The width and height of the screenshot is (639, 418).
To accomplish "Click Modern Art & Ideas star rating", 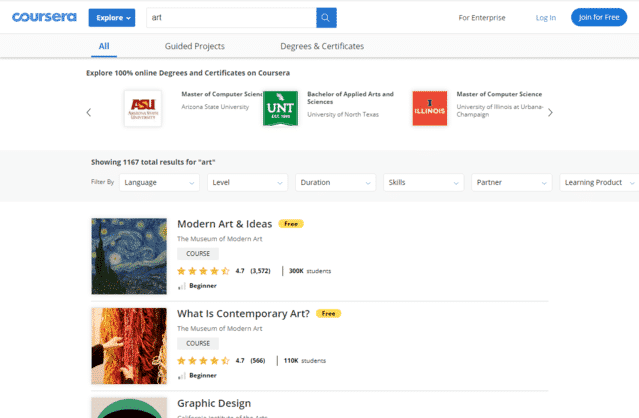I will point(203,270).
